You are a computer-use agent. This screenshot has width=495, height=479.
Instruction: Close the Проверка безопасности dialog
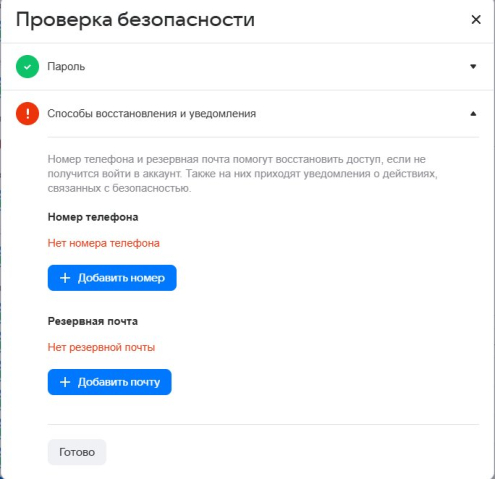pos(476,19)
